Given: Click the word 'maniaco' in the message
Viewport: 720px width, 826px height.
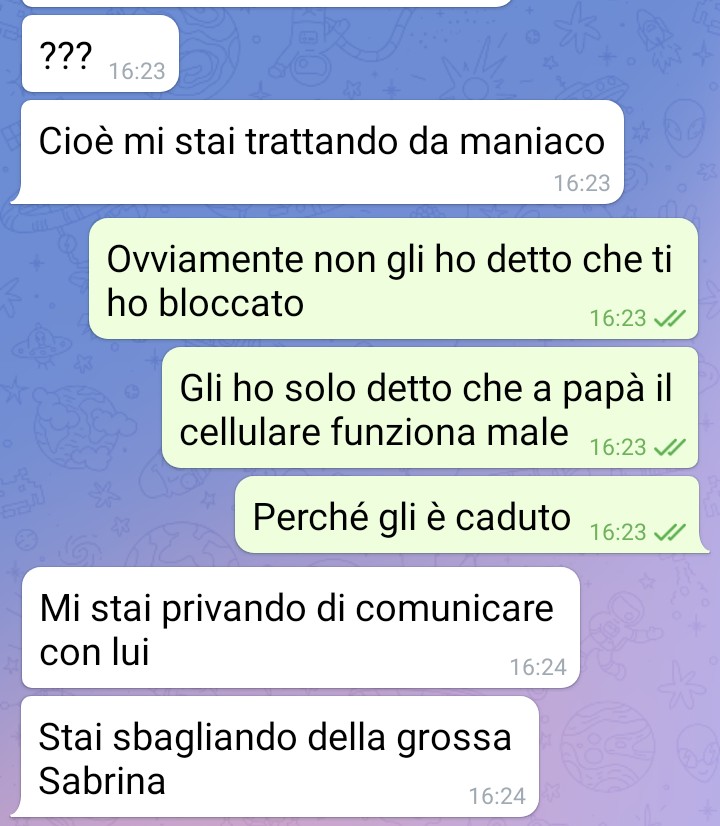Looking at the screenshot, I should click(532, 141).
